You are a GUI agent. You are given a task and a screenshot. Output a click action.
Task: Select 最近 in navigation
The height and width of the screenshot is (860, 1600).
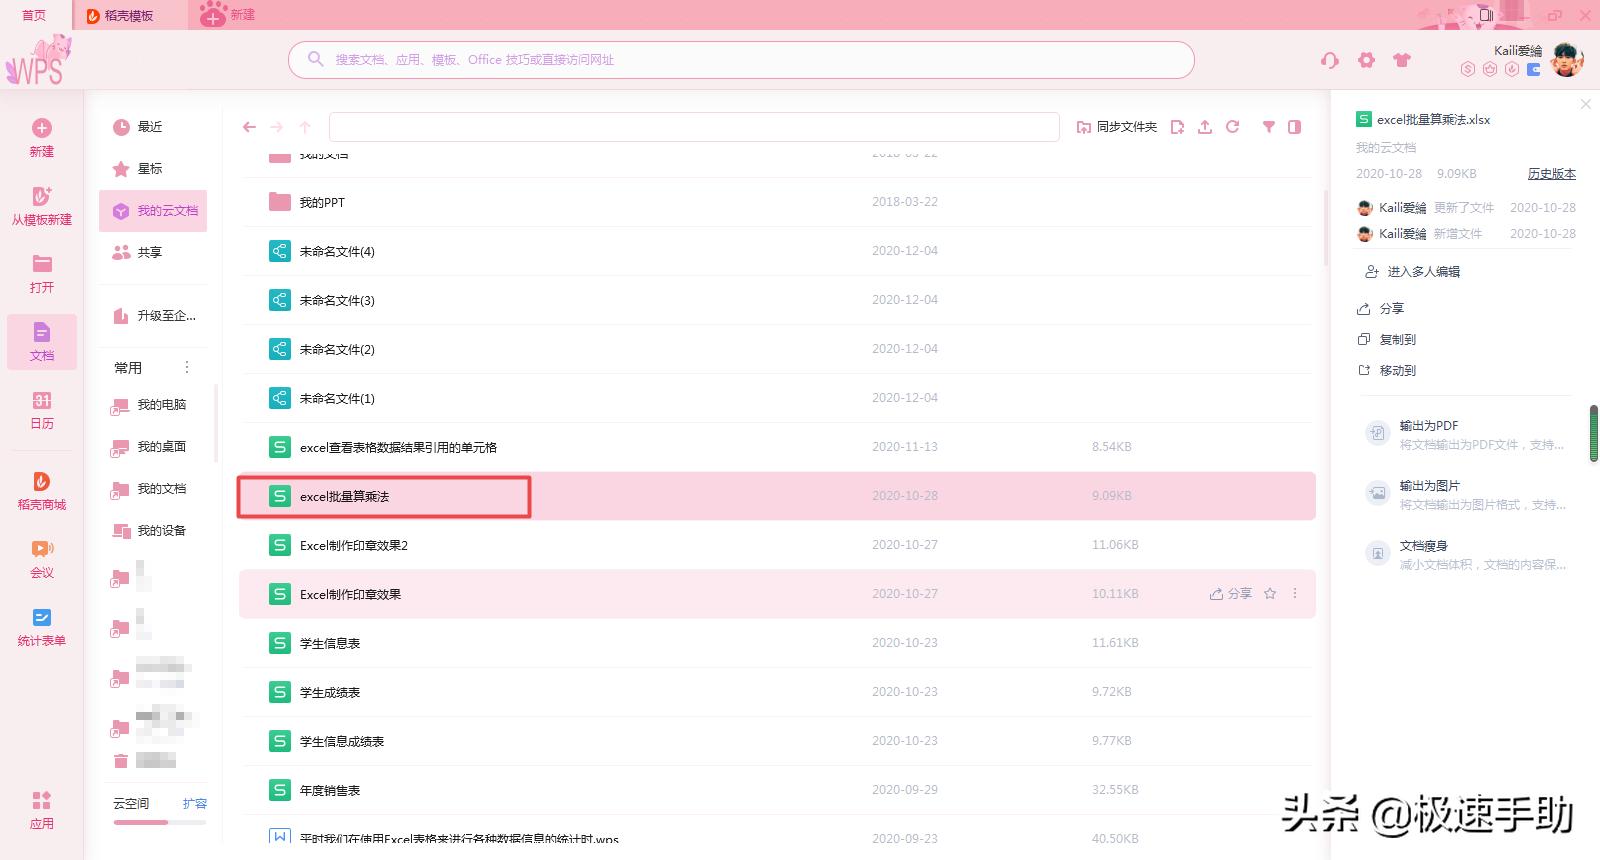pyautogui.click(x=153, y=127)
